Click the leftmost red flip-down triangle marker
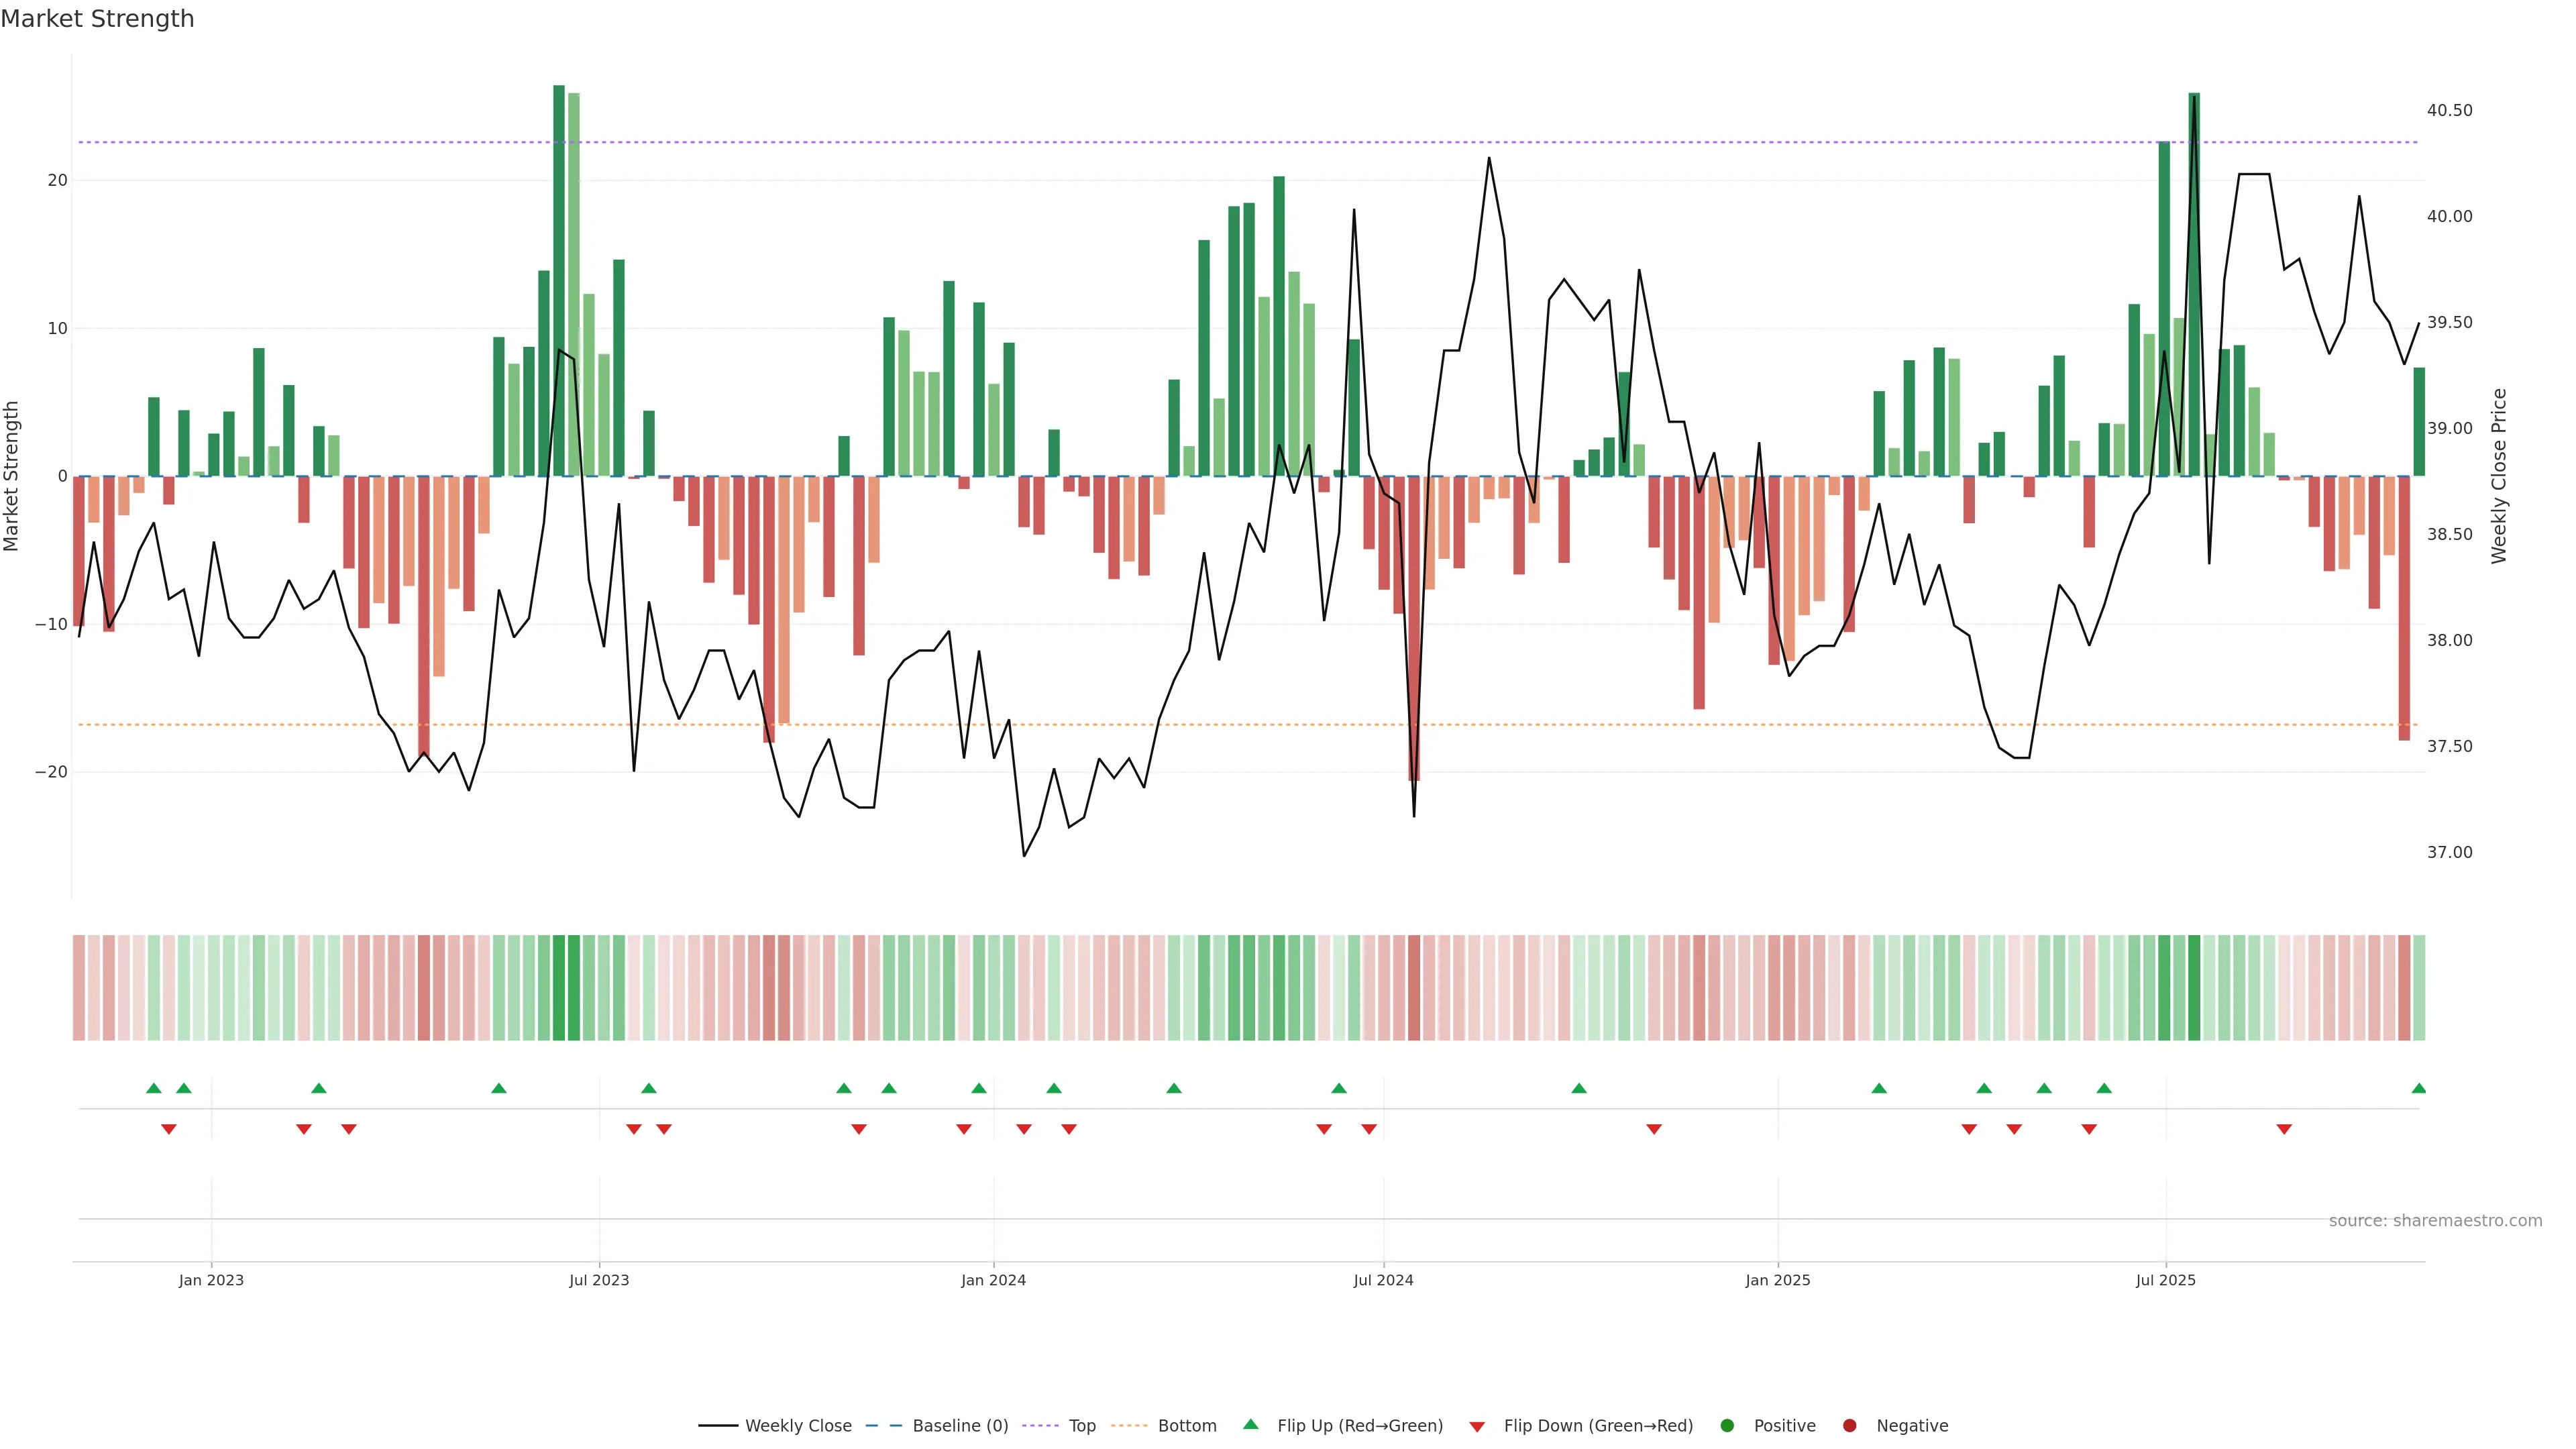The width and height of the screenshot is (2576, 1449). pos(169,1129)
